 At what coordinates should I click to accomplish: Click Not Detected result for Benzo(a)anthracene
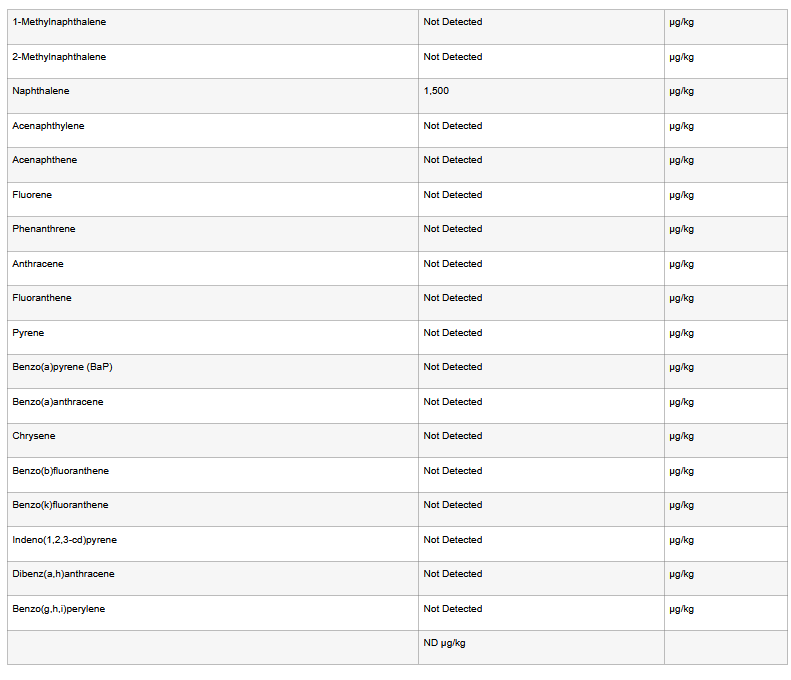452,402
